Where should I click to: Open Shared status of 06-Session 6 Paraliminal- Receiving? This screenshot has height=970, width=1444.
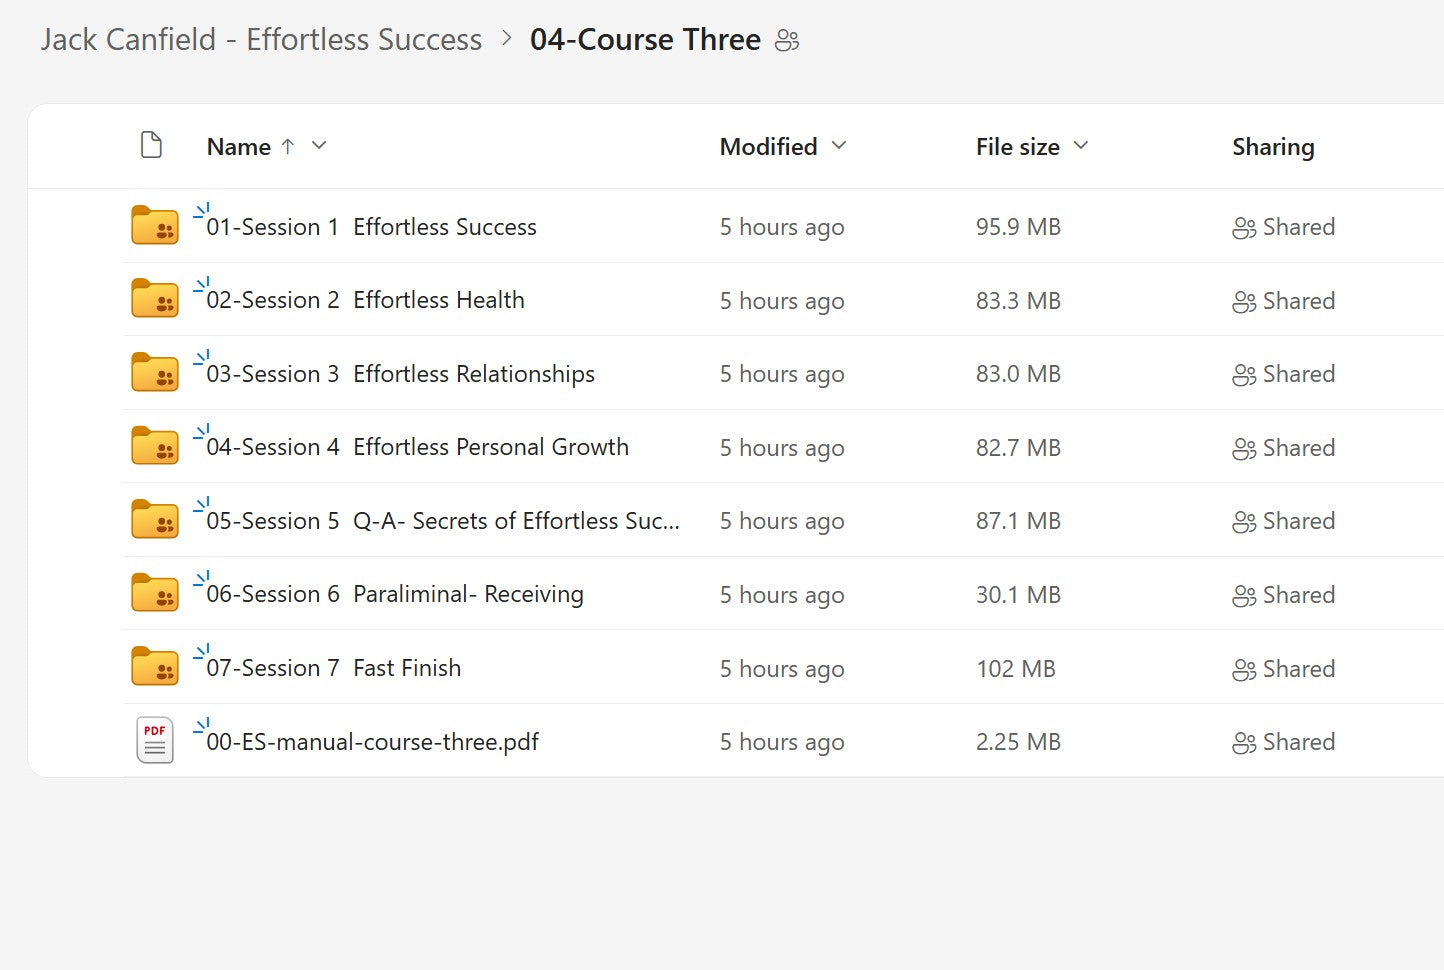coord(1283,593)
